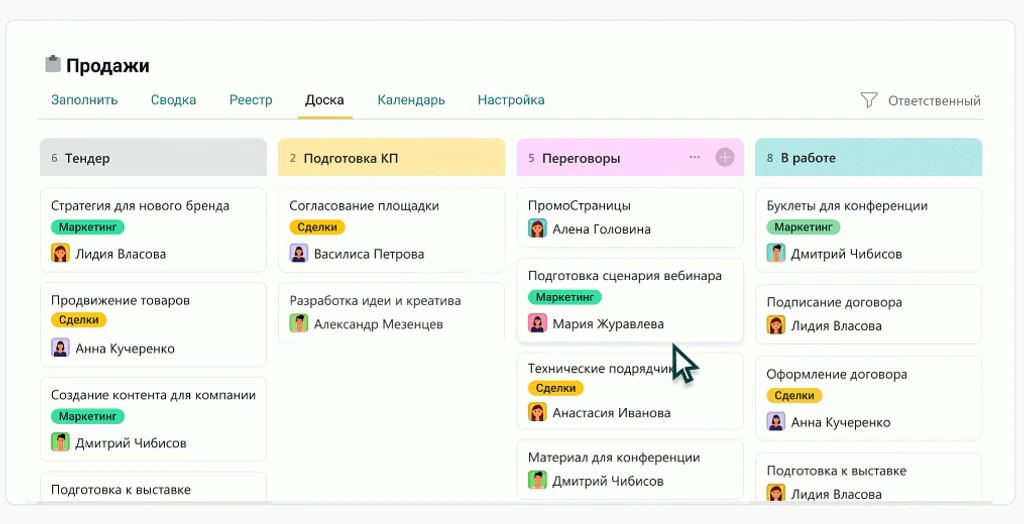Click Анна Кучеренко avatar on Оформление договора

[776, 422]
